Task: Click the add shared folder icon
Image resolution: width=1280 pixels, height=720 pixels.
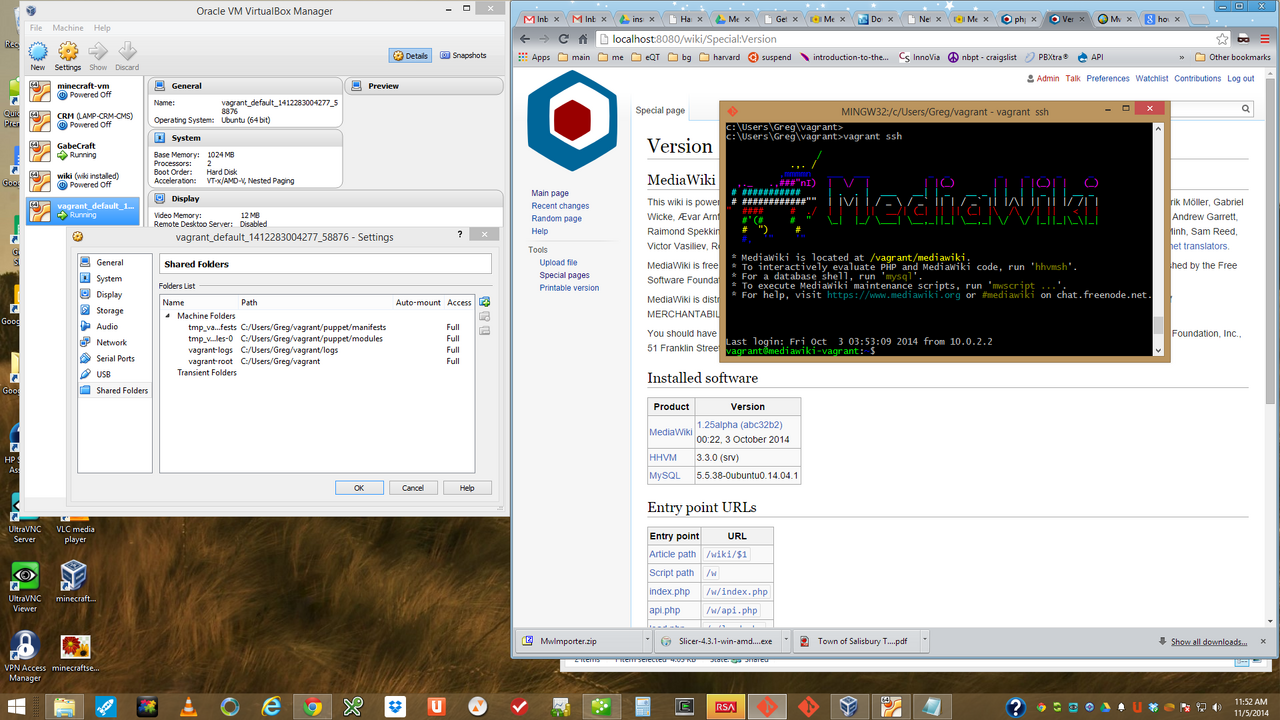Action: [x=485, y=302]
